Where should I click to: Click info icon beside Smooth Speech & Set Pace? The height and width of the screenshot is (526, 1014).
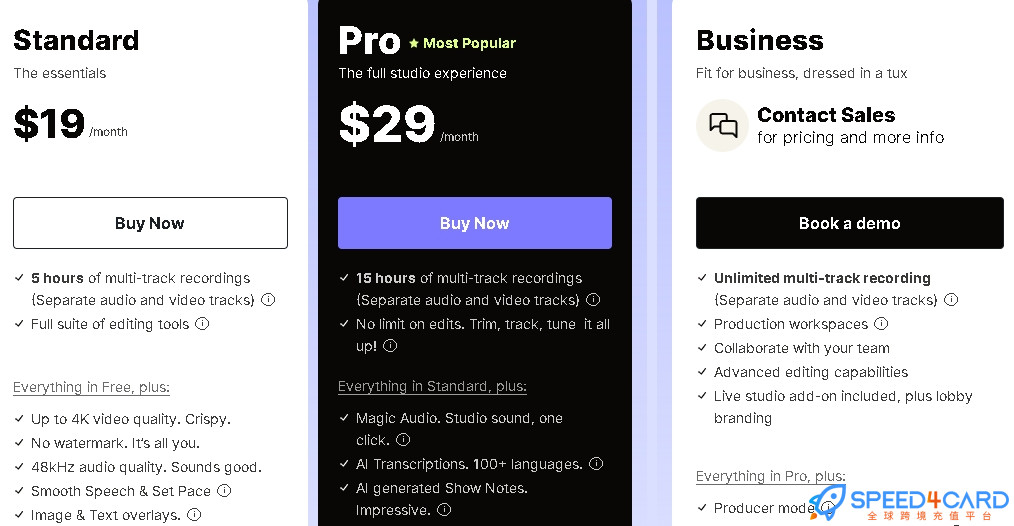[x=224, y=490]
